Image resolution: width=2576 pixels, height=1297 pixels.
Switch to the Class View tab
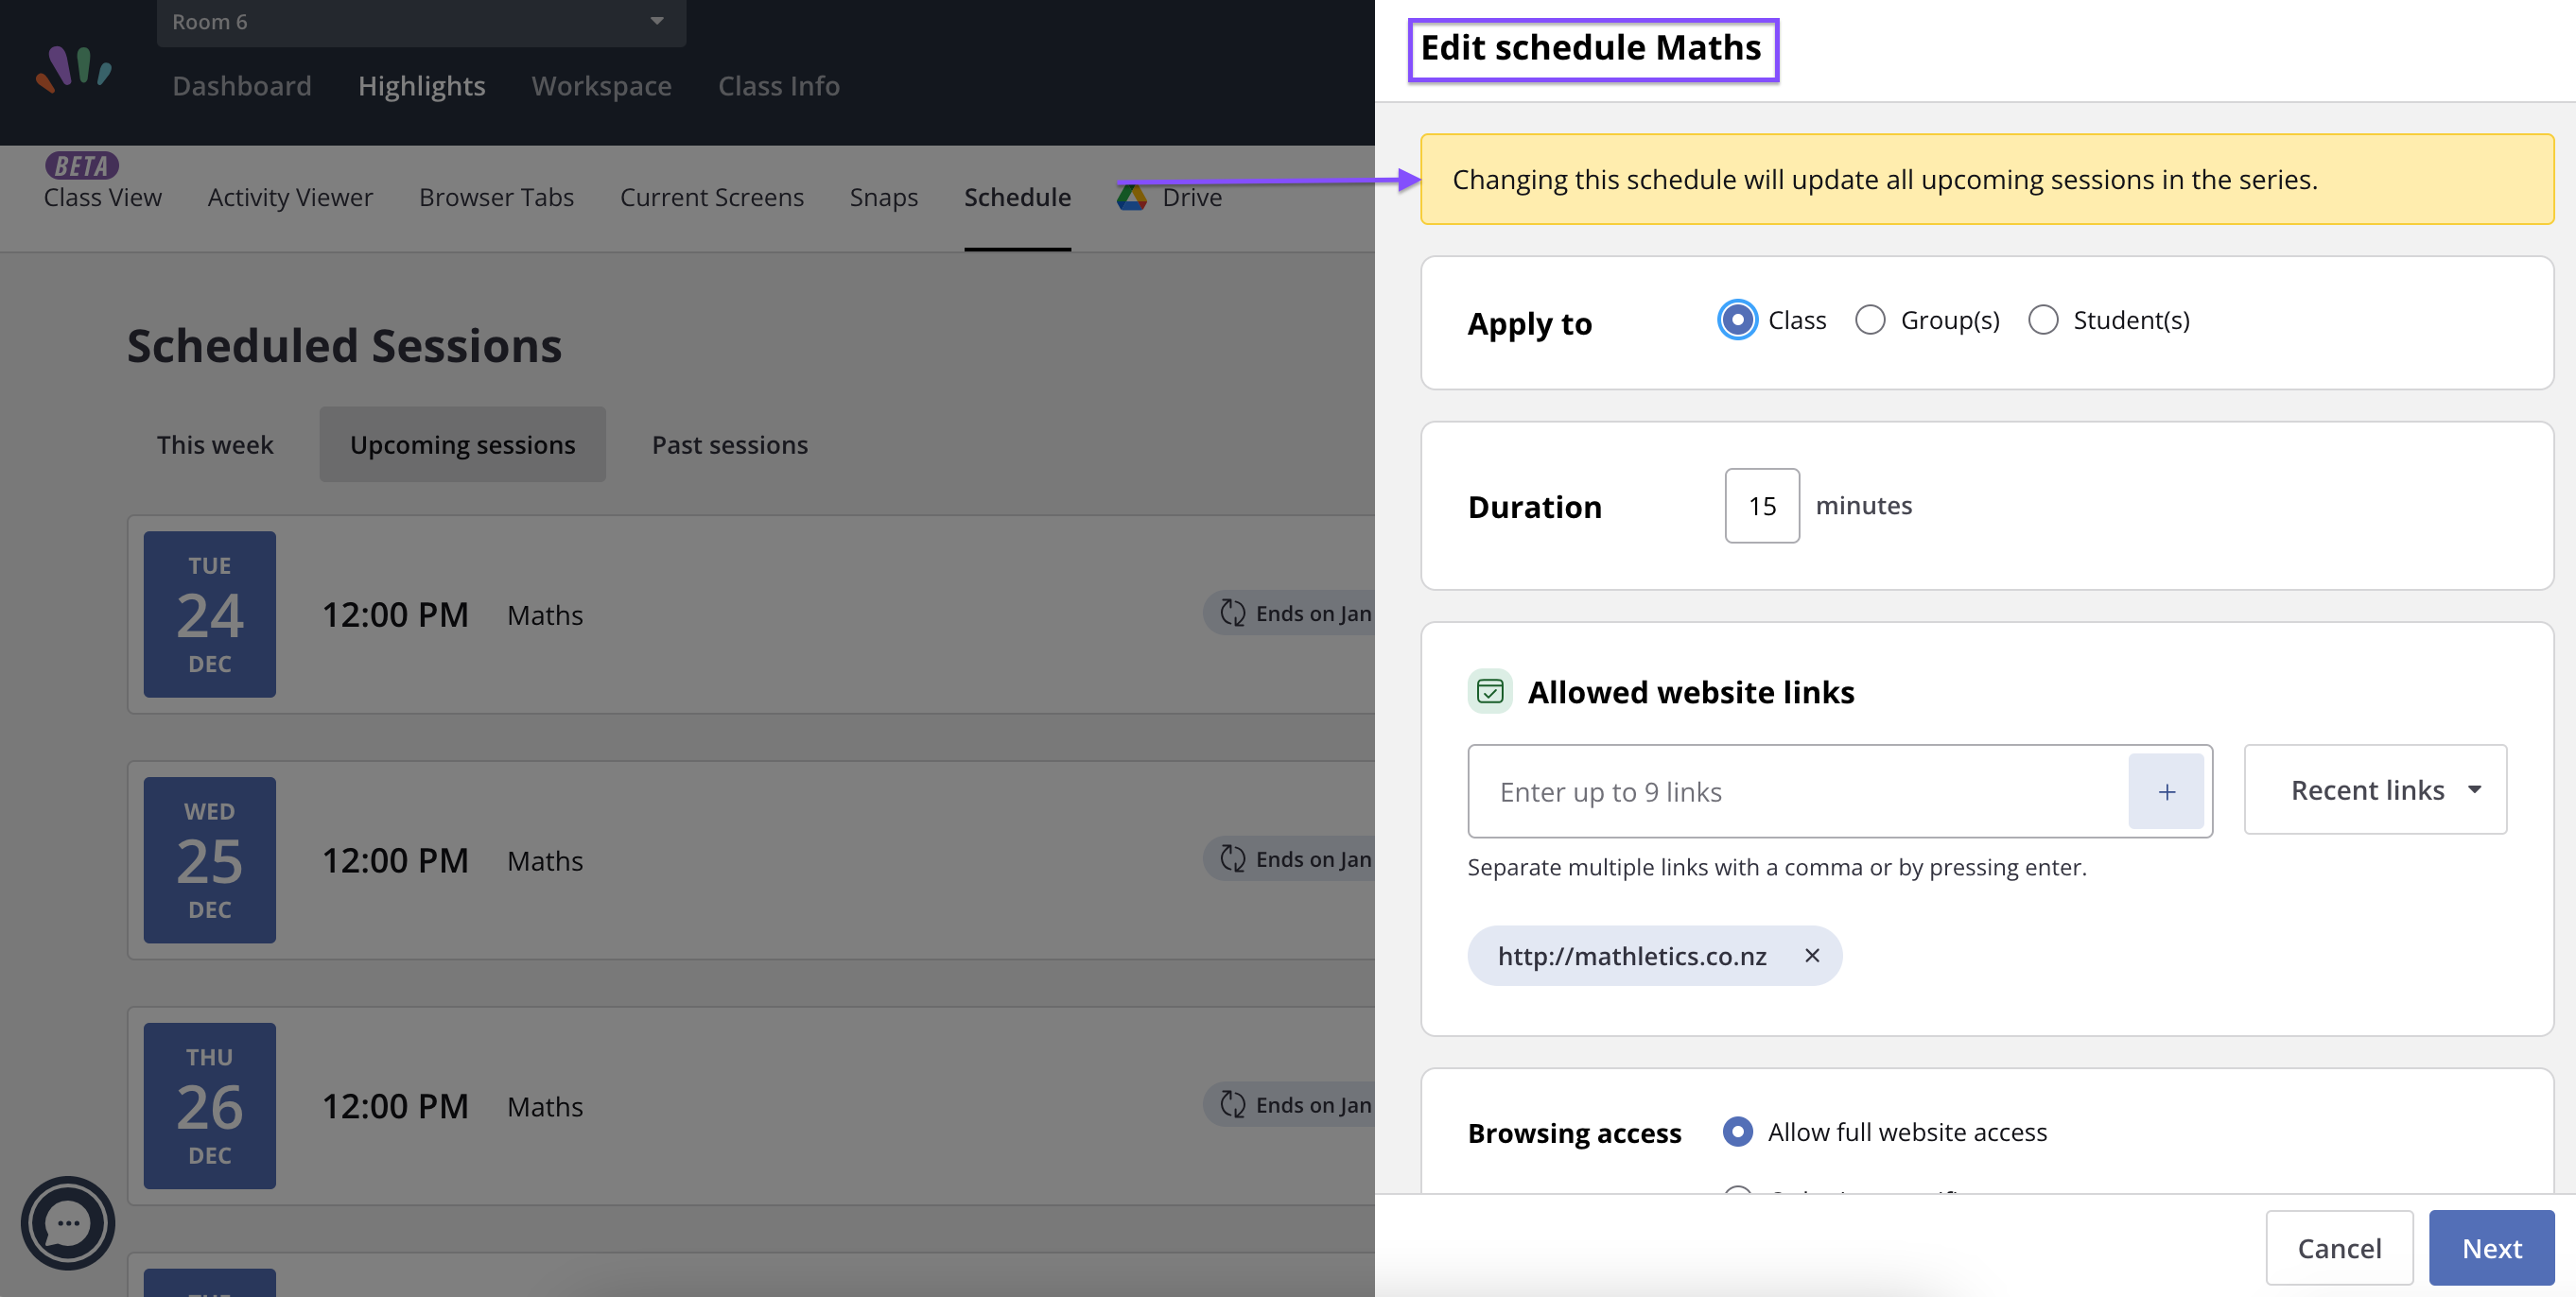click(x=103, y=198)
